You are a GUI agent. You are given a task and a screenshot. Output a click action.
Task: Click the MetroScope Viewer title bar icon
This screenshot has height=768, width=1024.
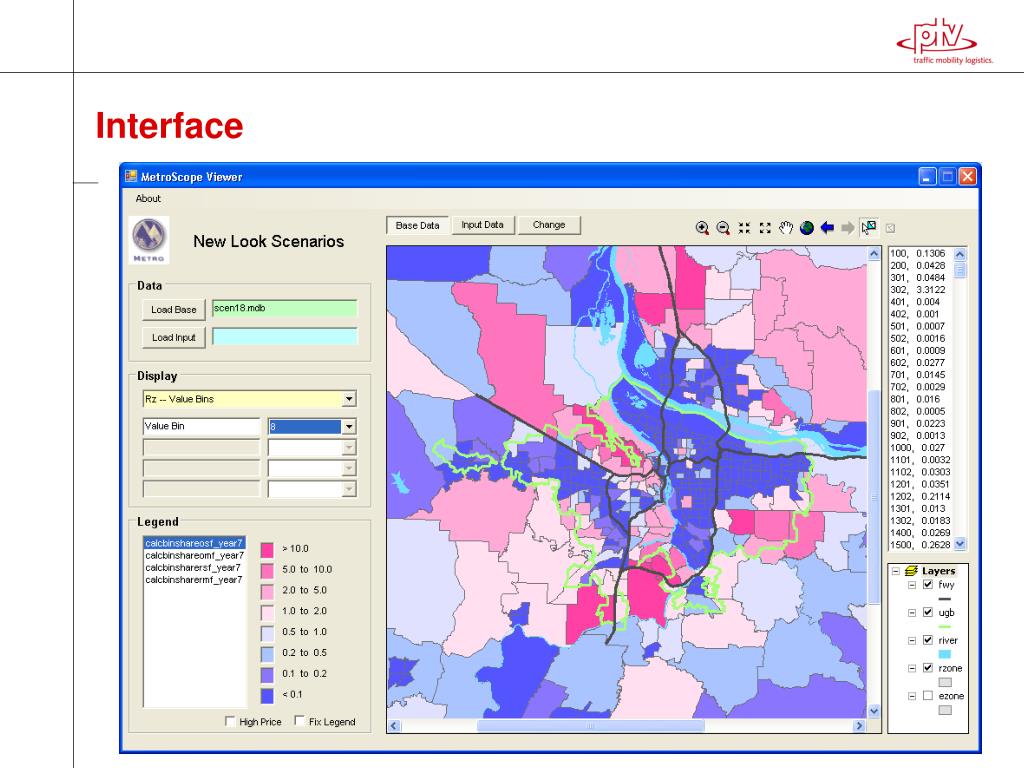click(131, 176)
